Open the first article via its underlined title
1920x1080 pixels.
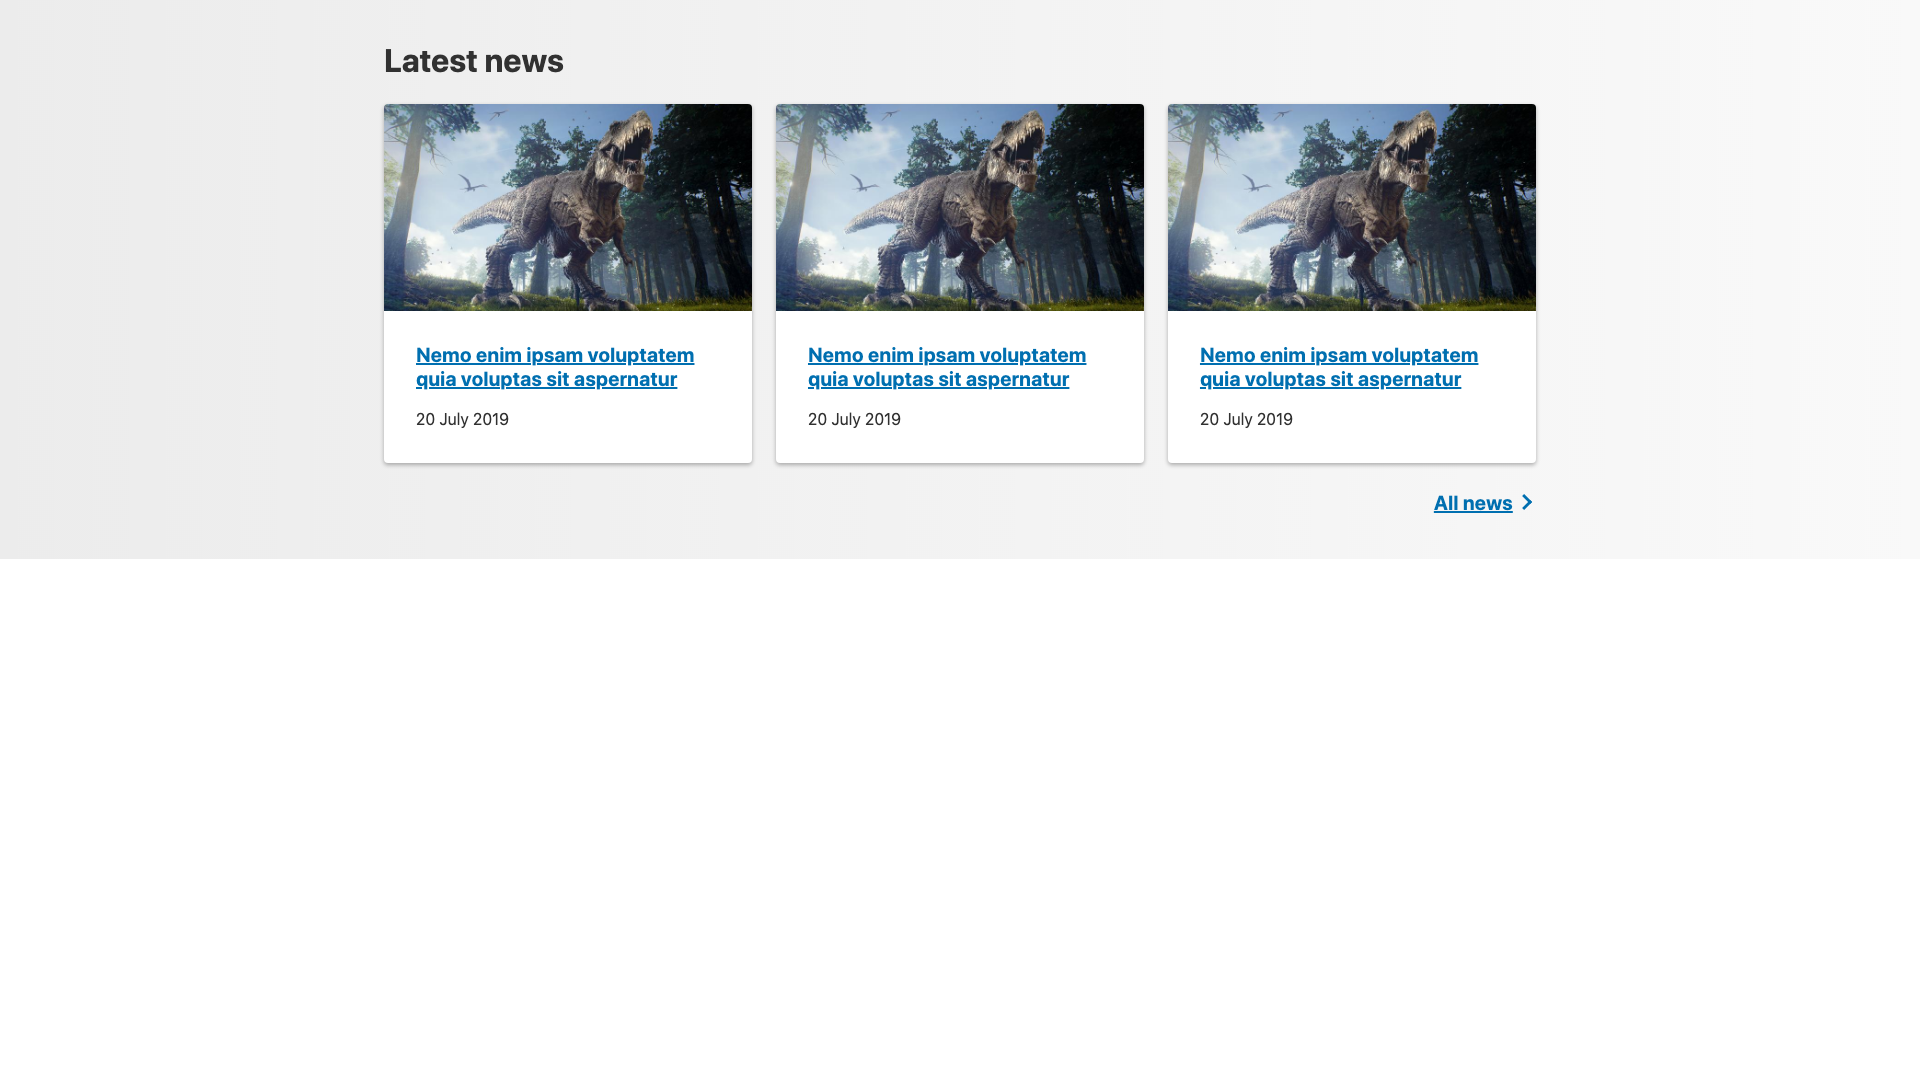point(554,366)
